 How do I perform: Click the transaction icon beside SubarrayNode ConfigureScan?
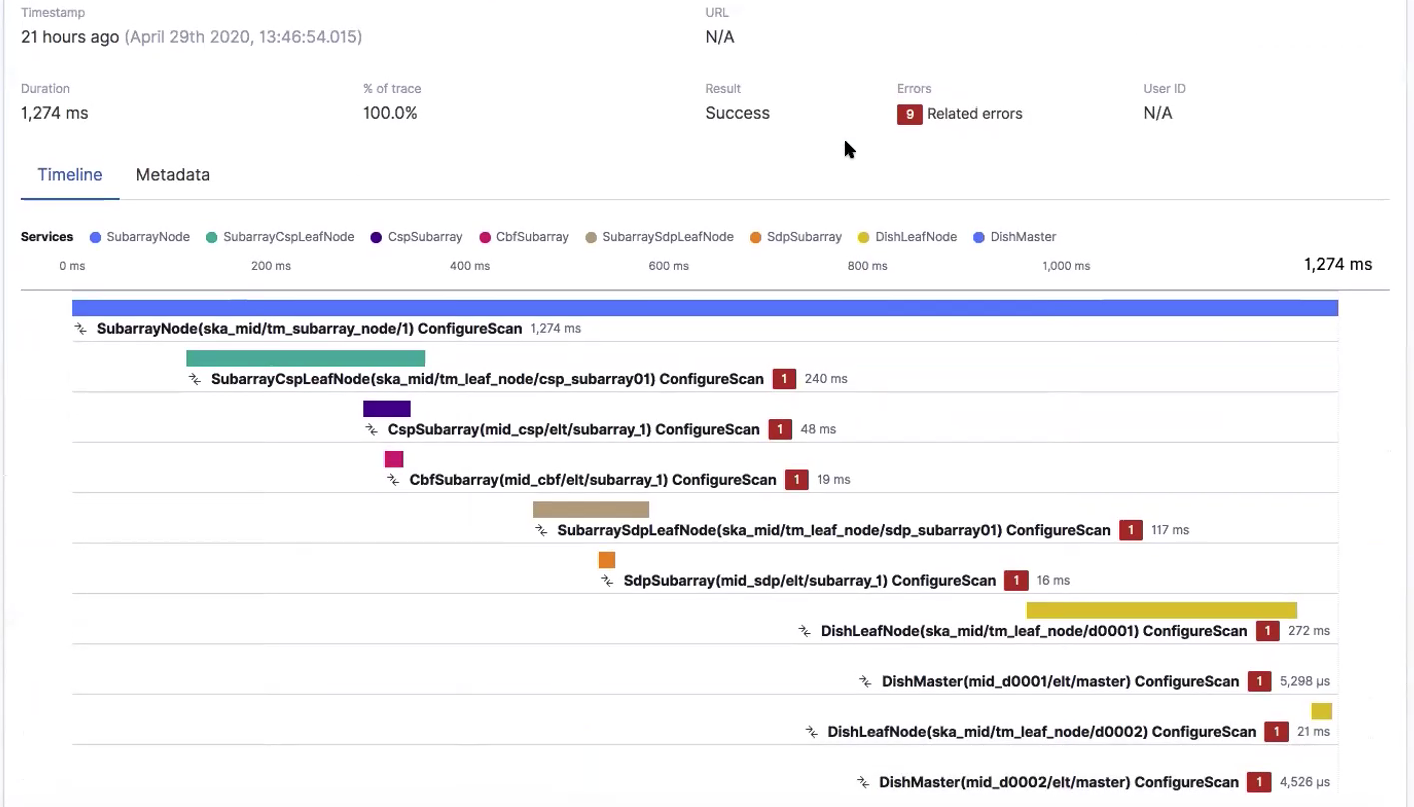[x=81, y=329]
